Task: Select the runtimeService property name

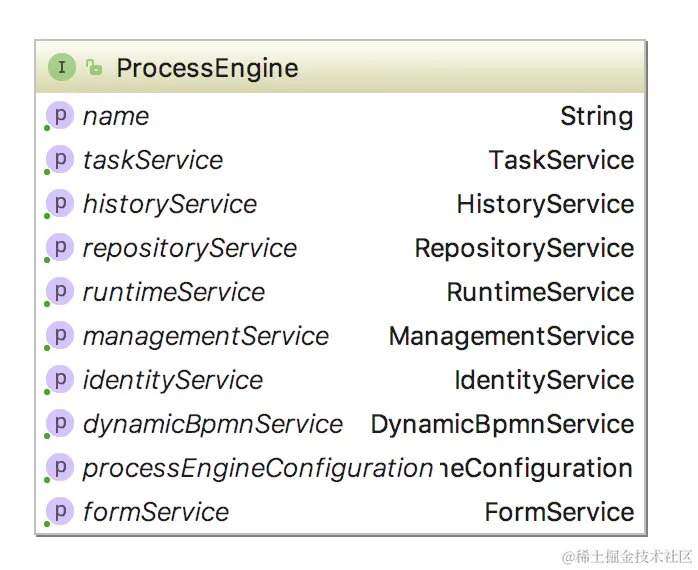Action: click(x=174, y=292)
